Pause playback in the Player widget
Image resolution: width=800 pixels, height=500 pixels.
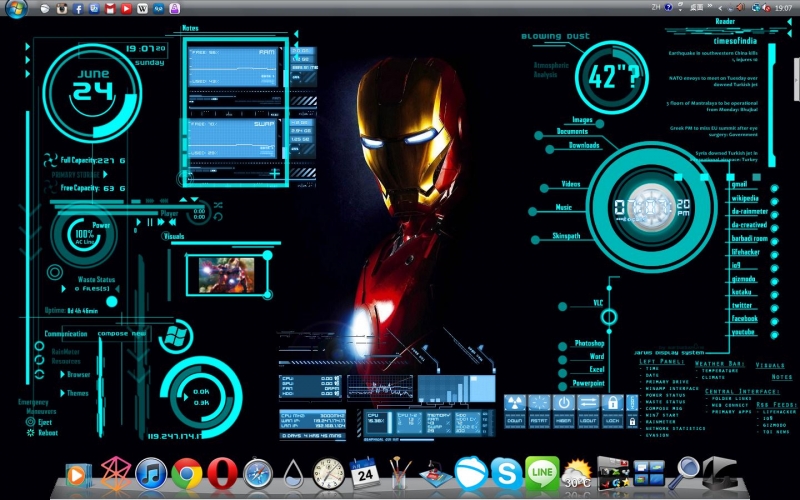point(151,222)
